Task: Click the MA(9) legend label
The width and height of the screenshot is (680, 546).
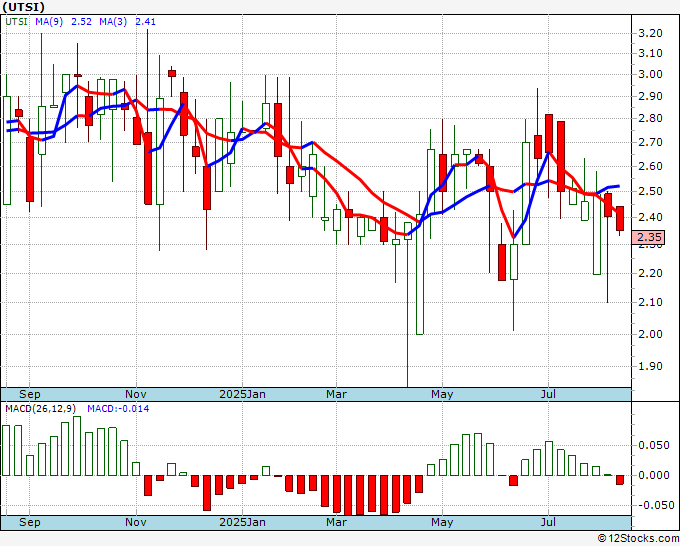Action: pyautogui.click(x=49, y=22)
